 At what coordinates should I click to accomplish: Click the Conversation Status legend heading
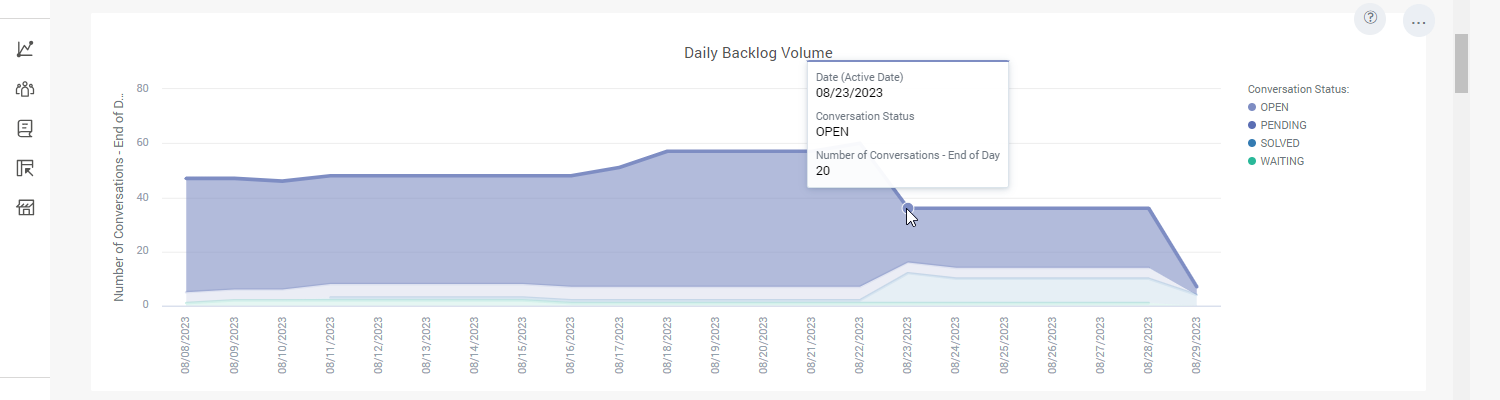[1298, 89]
